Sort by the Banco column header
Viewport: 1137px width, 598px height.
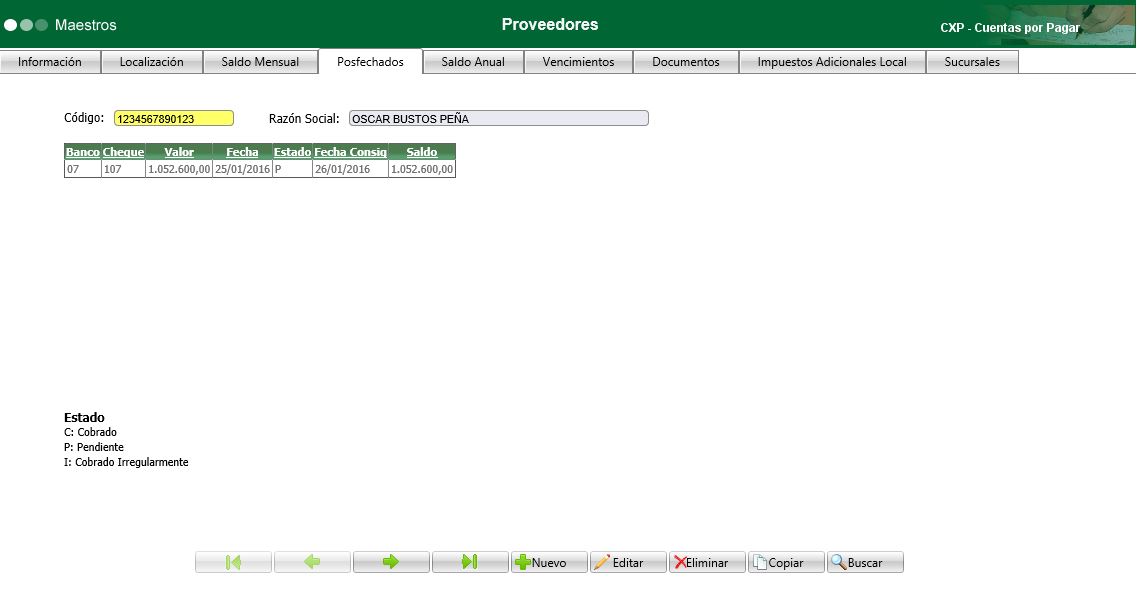tap(83, 151)
